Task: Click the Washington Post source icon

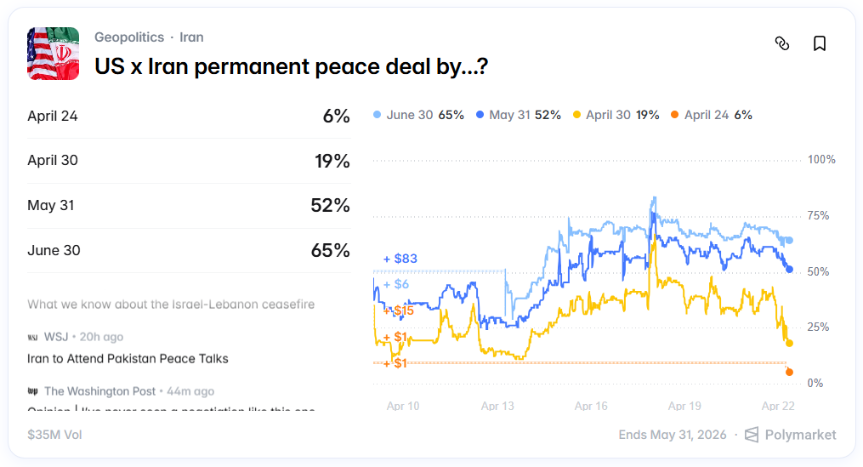Action: (33, 391)
